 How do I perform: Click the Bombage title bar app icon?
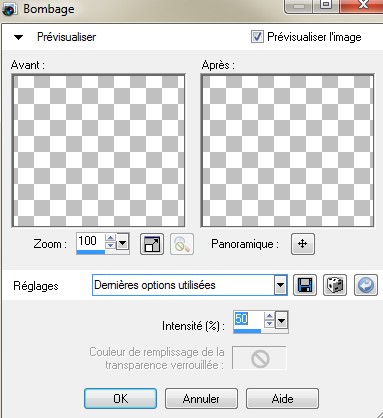[9, 9]
